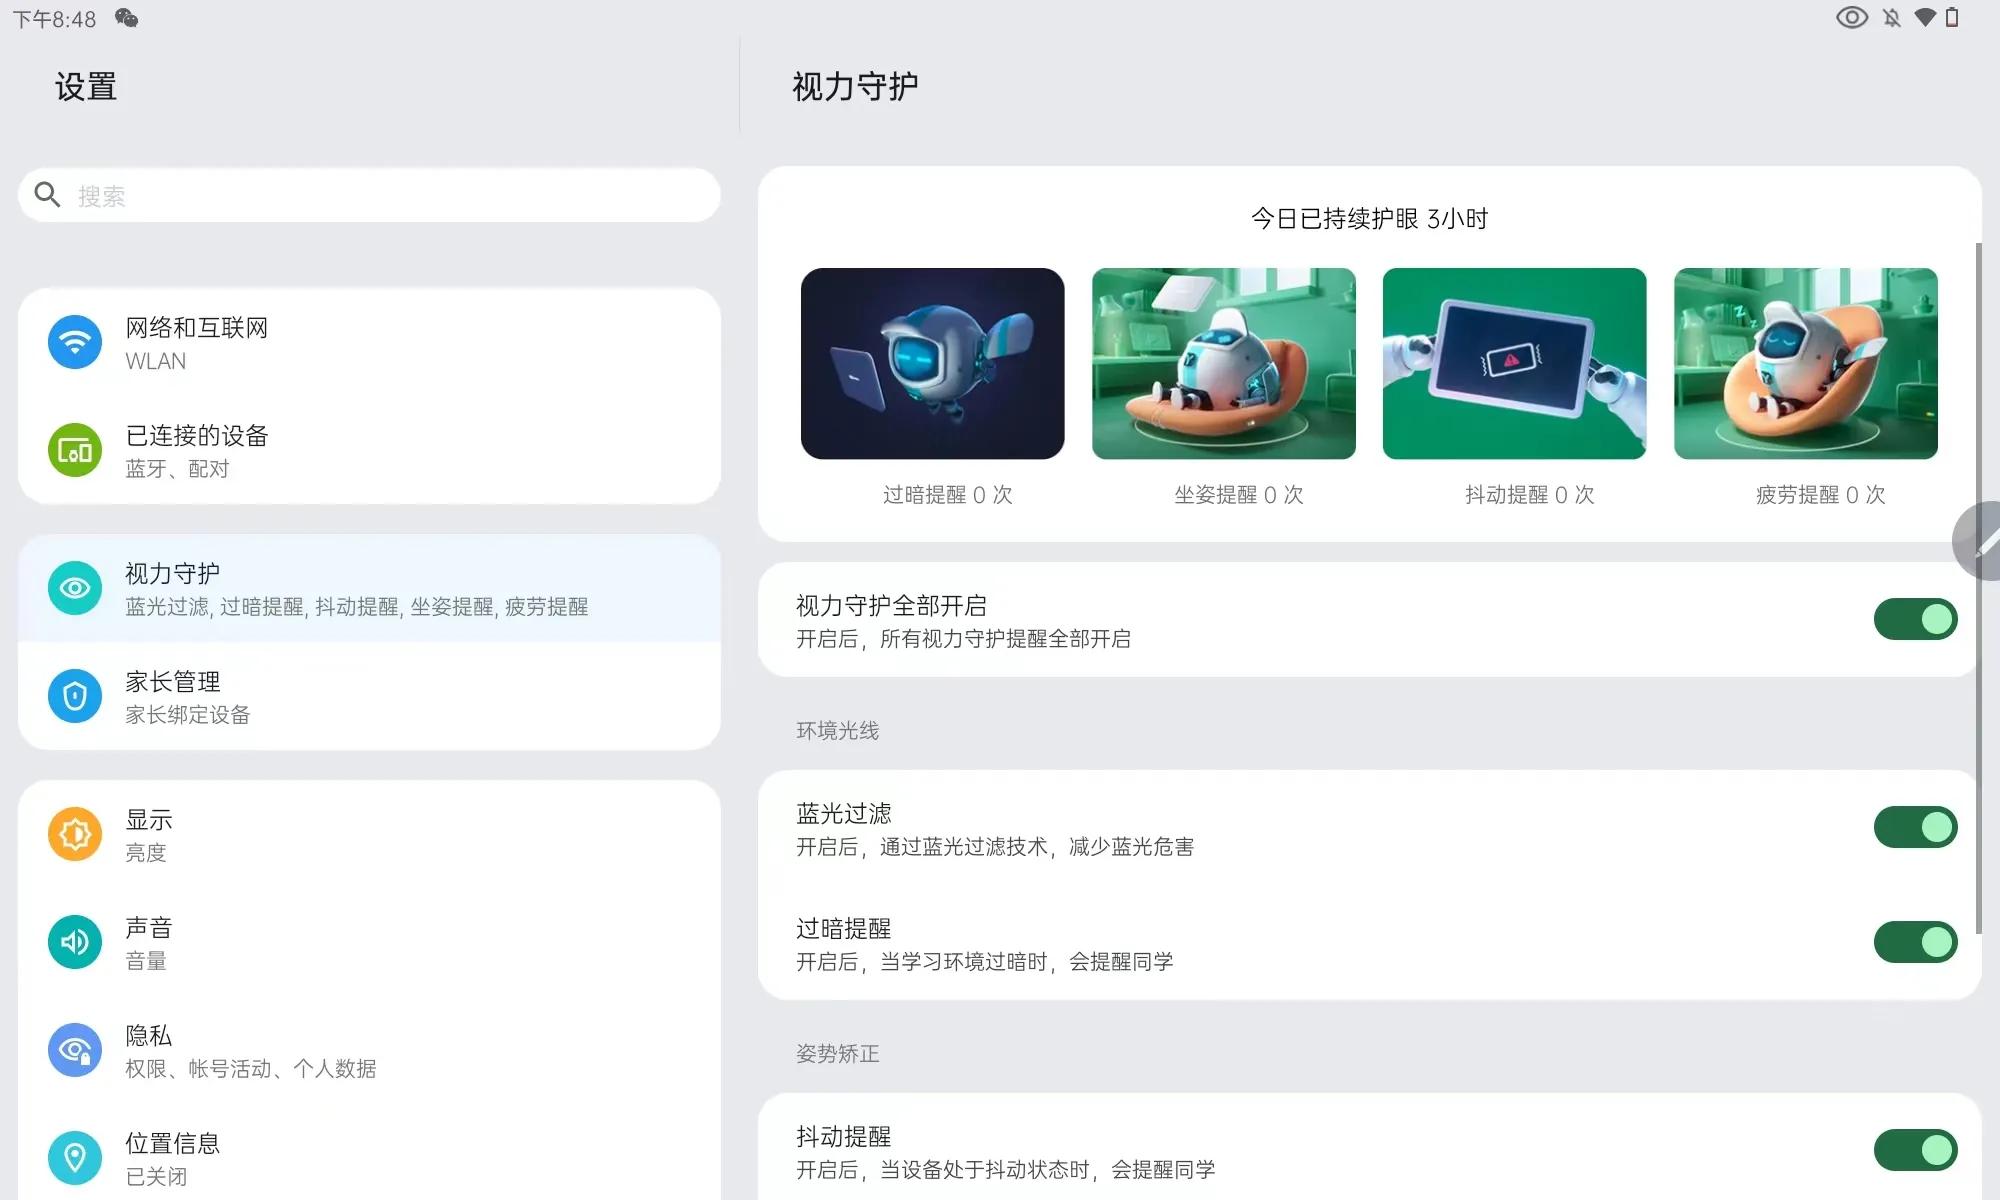The width and height of the screenshot is (2000, 1200).
Task: Disable the 蓝光过滤 toggle
Action: coord(1915,827)
